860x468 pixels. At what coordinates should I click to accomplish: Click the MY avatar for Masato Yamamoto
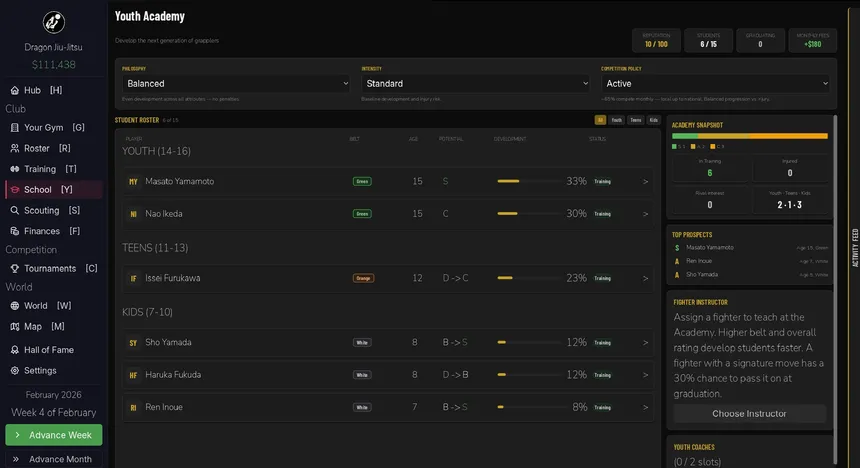pyautogui.click(x=133, y=182)
